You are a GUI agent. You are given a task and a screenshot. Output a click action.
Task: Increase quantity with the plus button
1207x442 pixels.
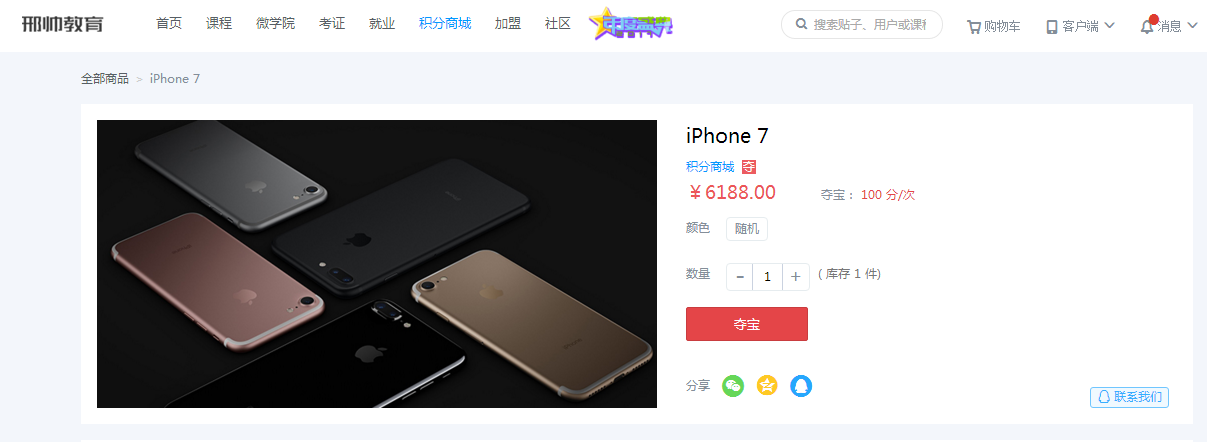796,276
